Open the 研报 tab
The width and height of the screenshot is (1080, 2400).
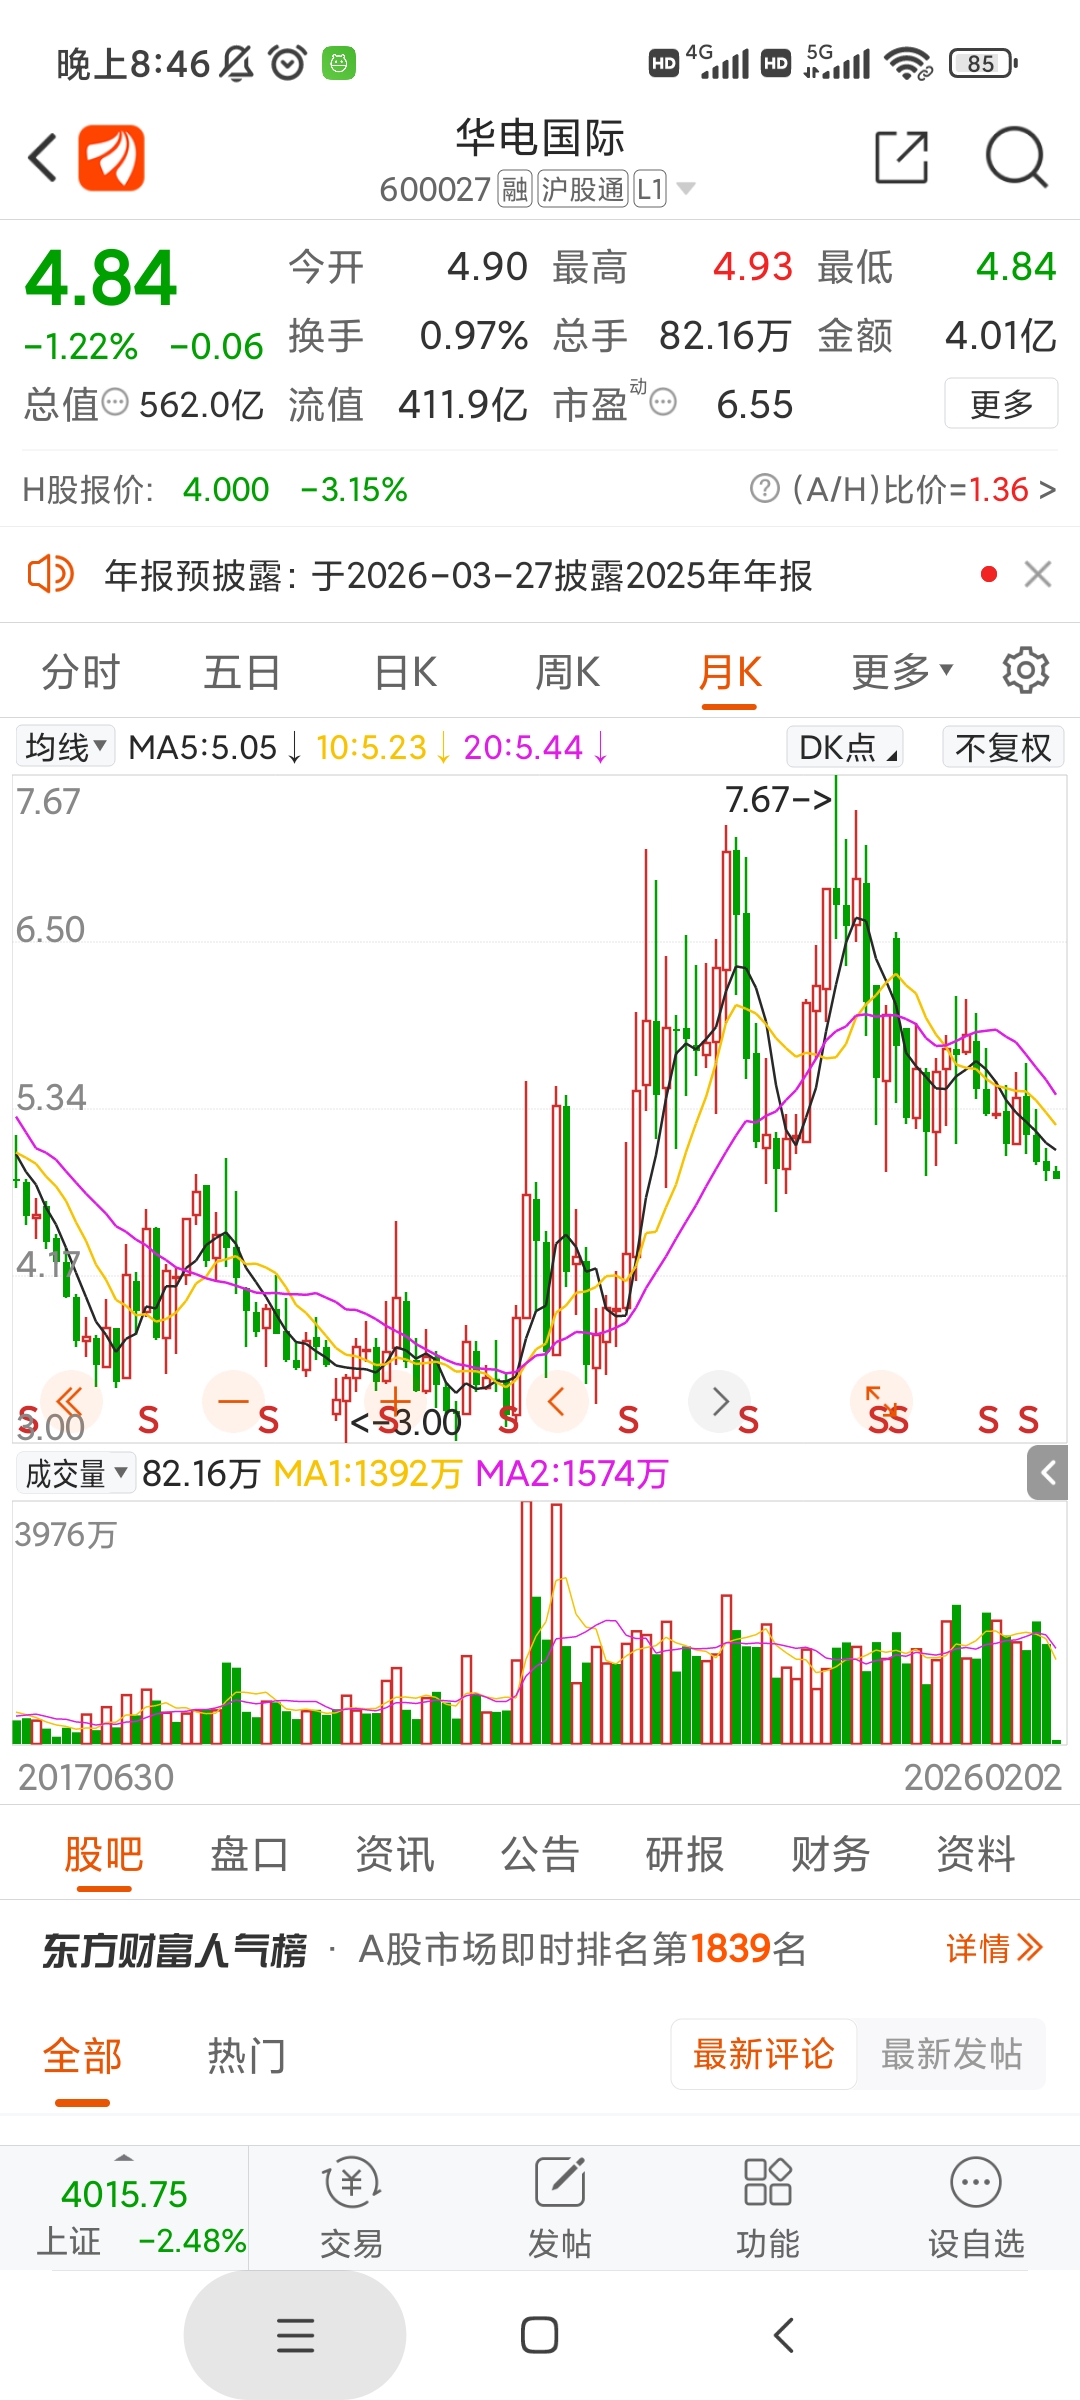[x=685, y=1854]
